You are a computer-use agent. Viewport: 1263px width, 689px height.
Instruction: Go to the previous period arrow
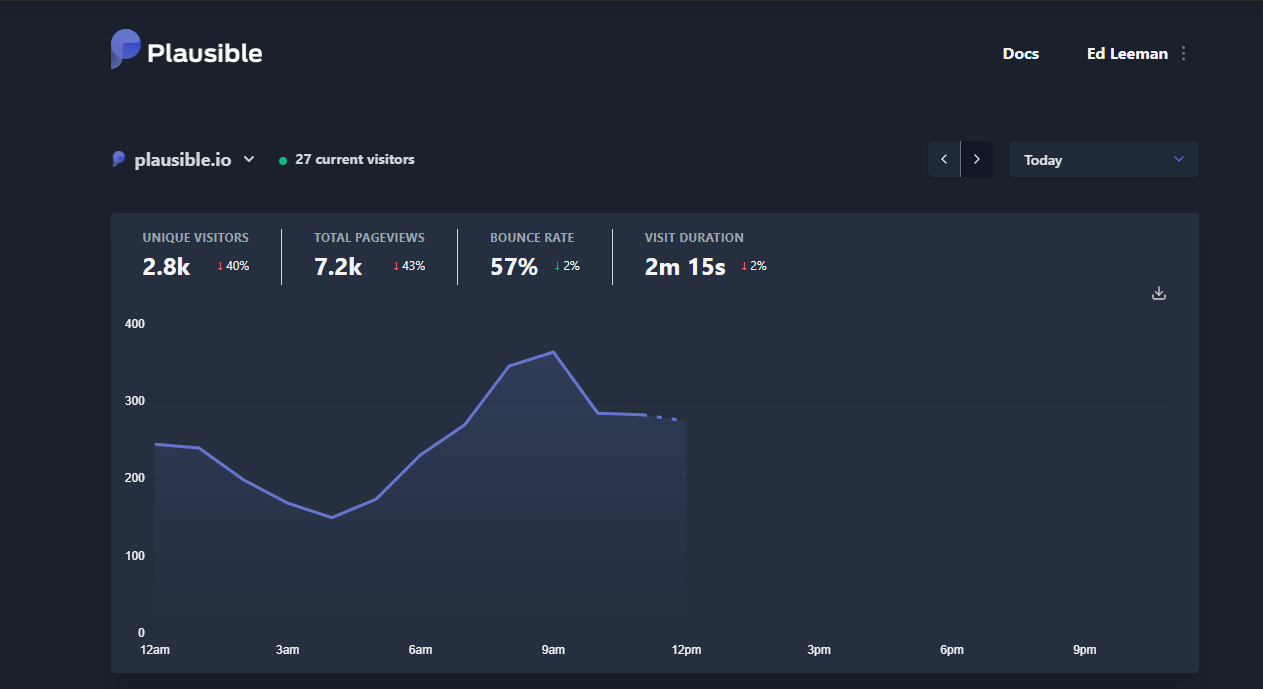[x=944, y=160]
